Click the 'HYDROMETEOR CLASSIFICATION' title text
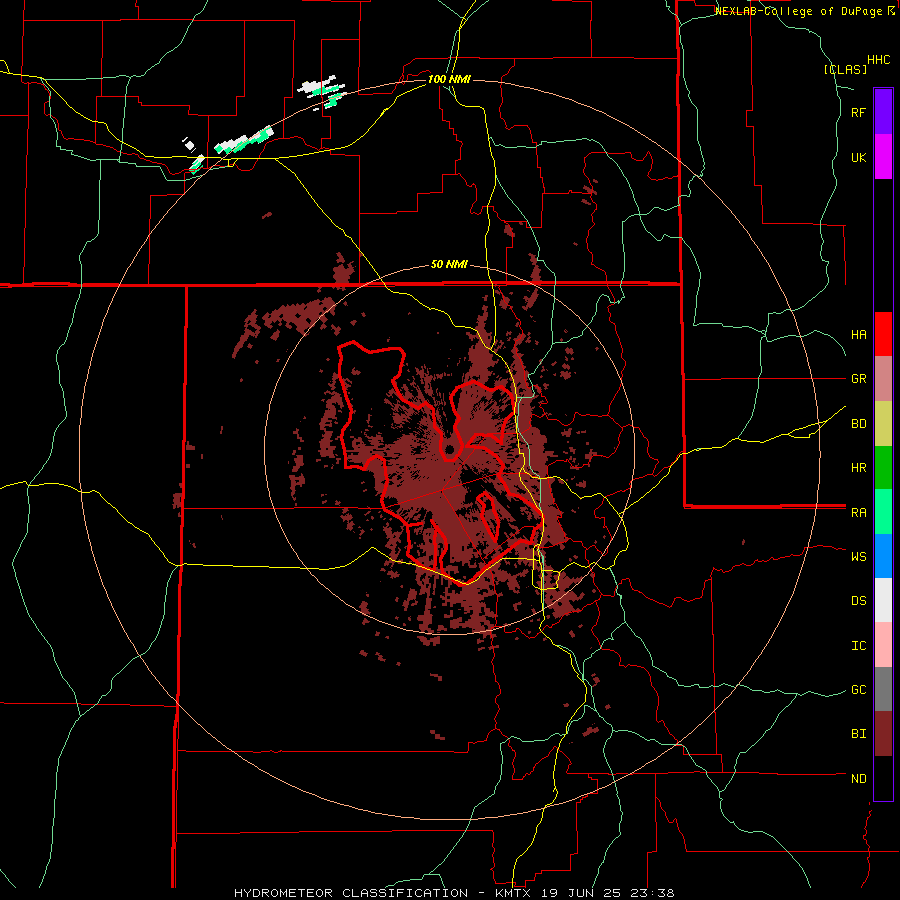This screenshot has width=900, height=900. pos(351,893)
